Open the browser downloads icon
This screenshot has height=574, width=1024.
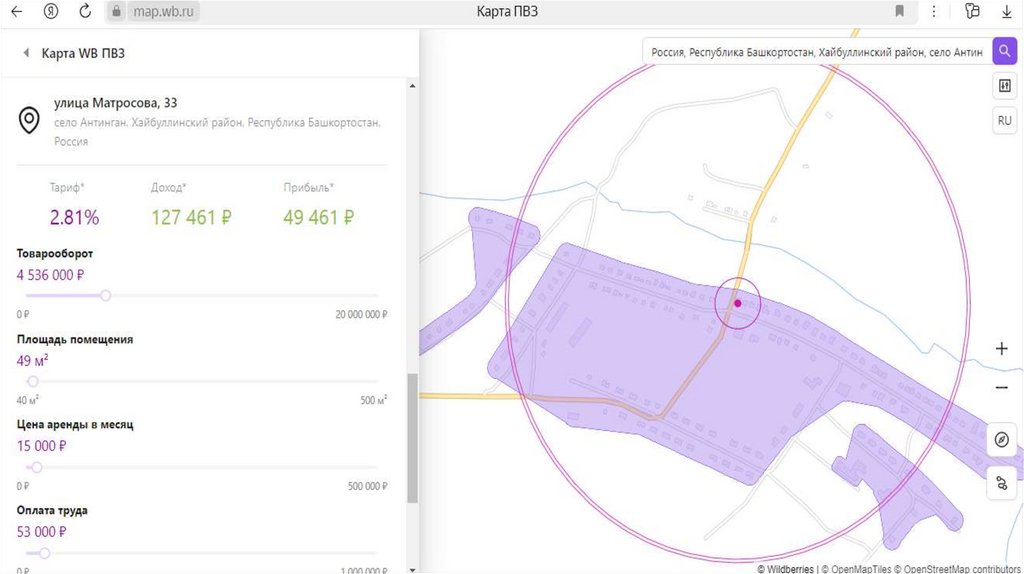(x=1006, y=11)
